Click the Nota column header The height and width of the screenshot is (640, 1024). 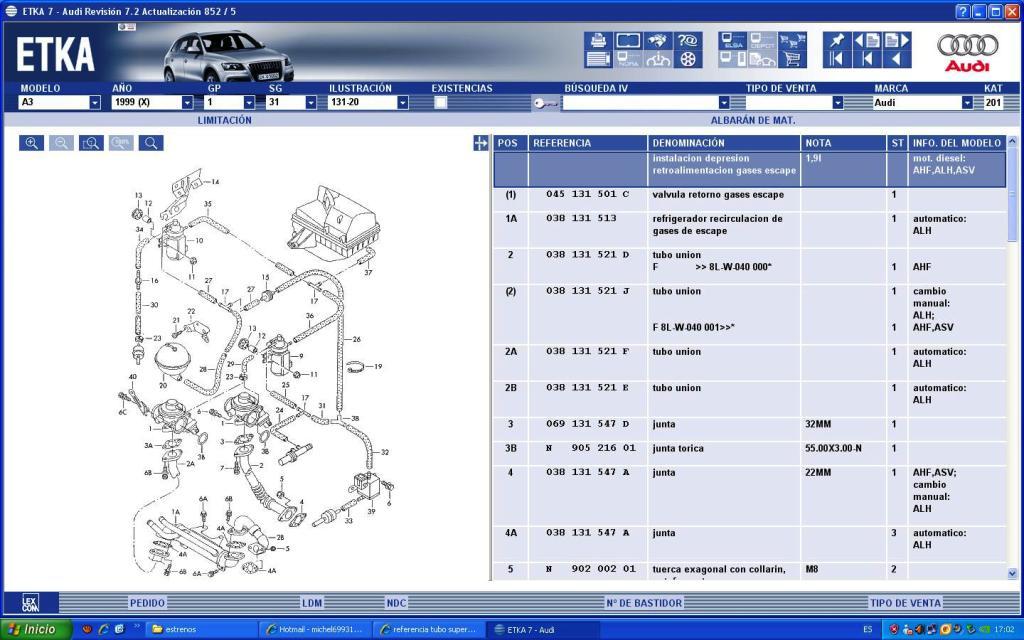coord(844,143)
